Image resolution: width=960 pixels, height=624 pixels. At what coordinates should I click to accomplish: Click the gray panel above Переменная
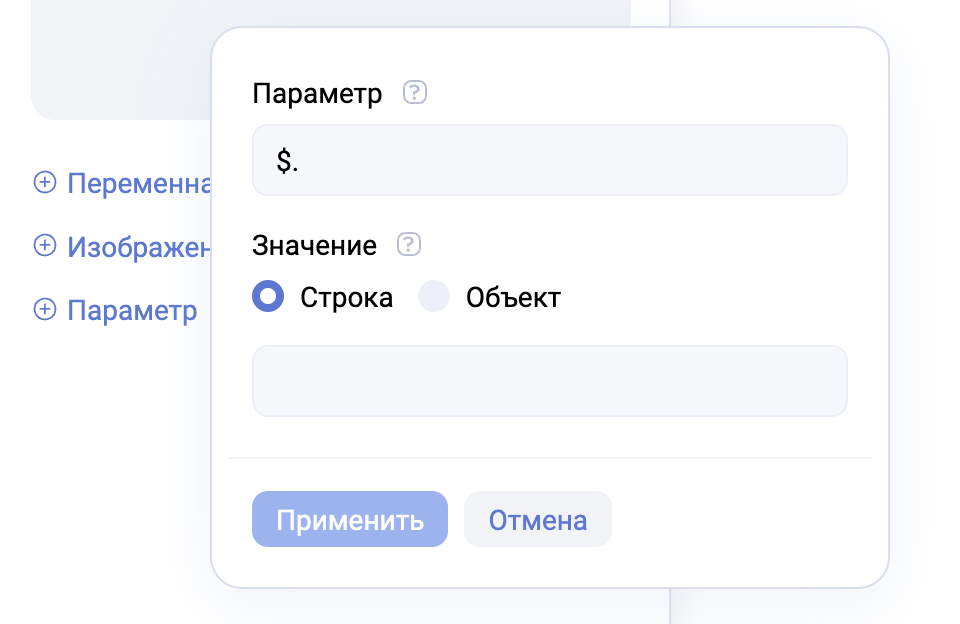(120, 60)
